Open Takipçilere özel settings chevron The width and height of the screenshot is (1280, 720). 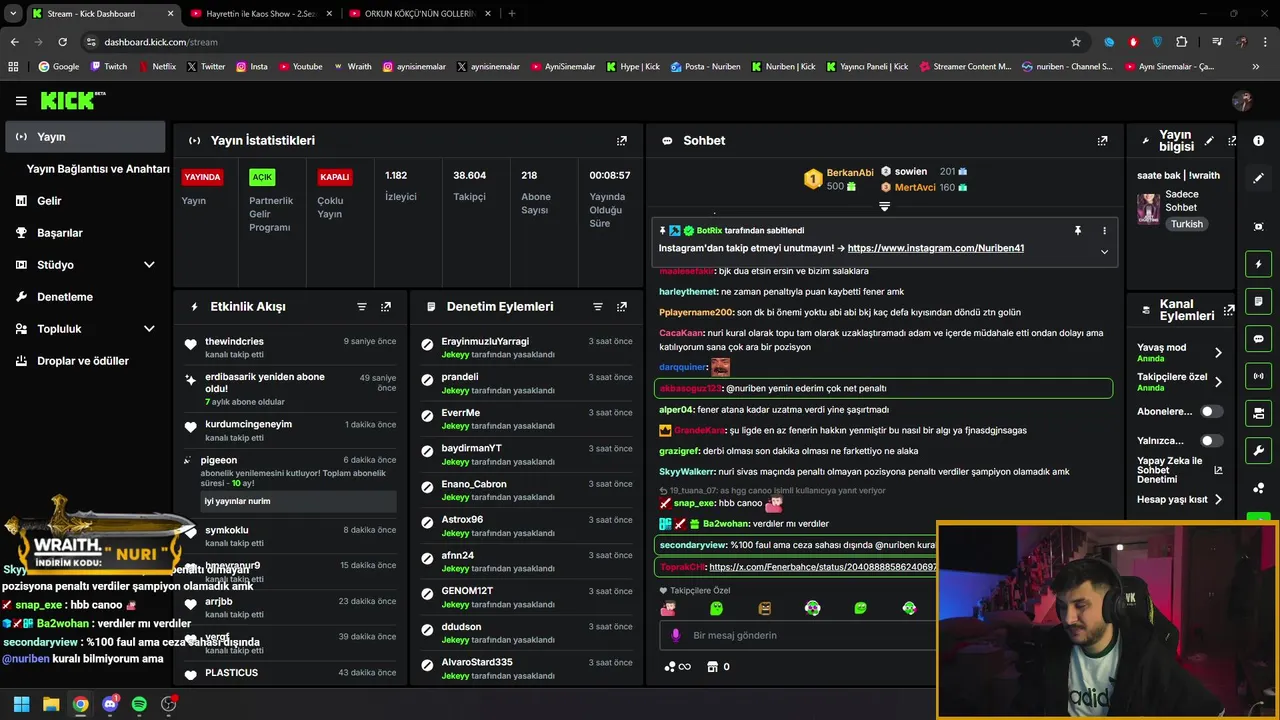coord(1218,382)
